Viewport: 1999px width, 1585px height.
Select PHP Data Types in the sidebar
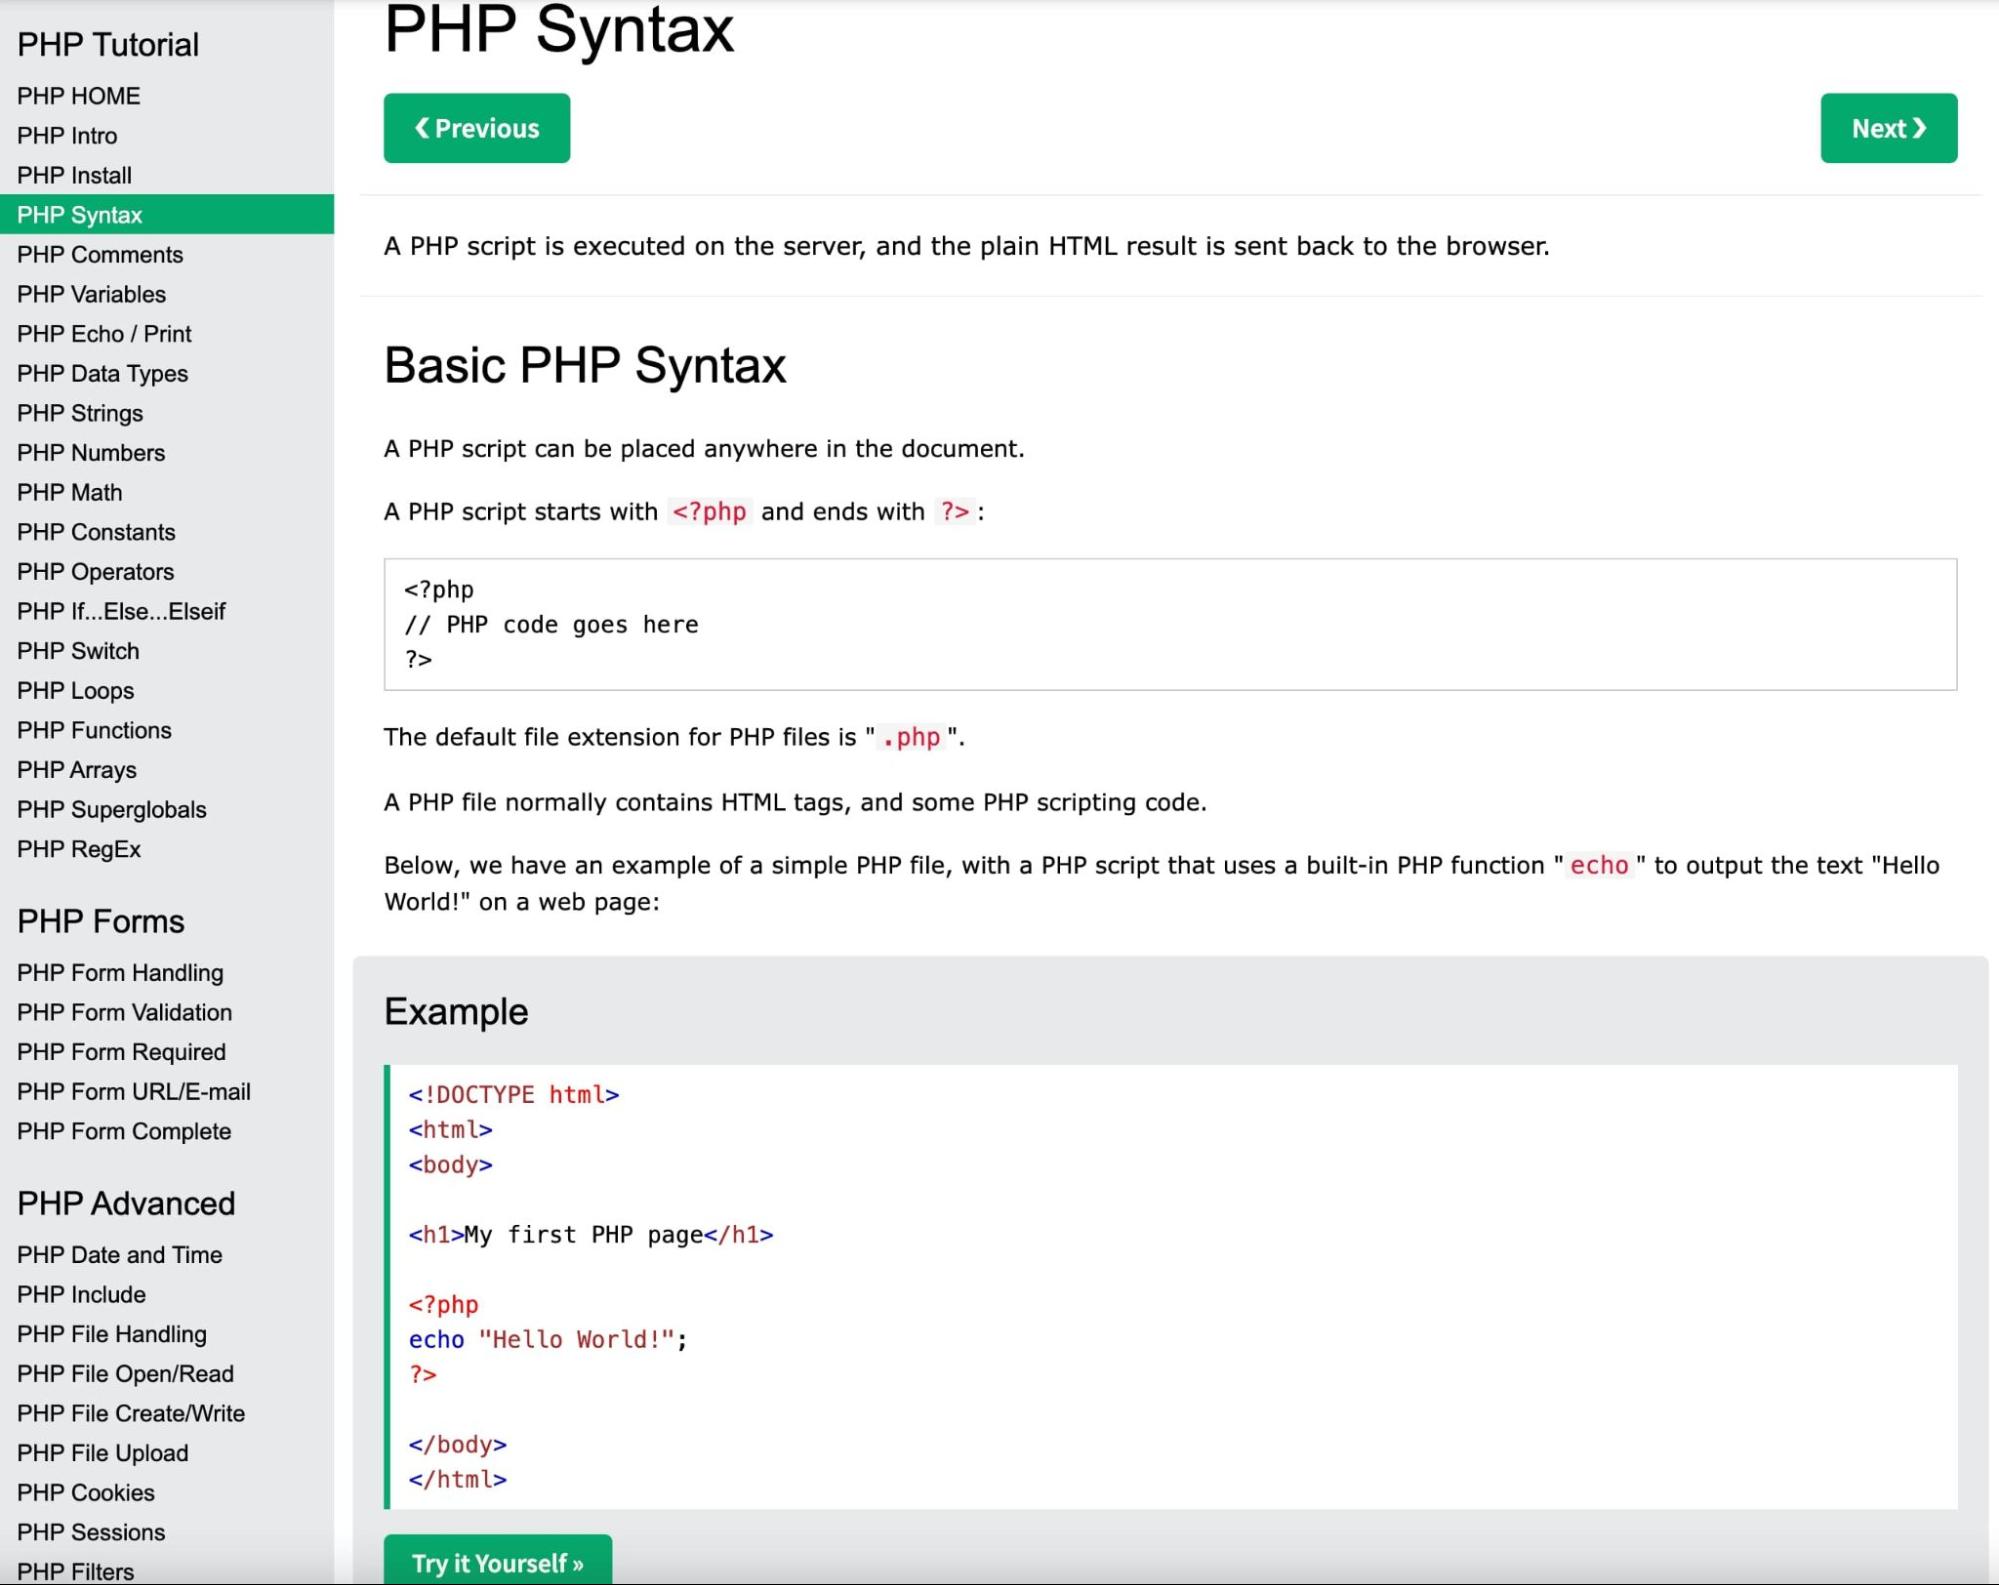102,374
